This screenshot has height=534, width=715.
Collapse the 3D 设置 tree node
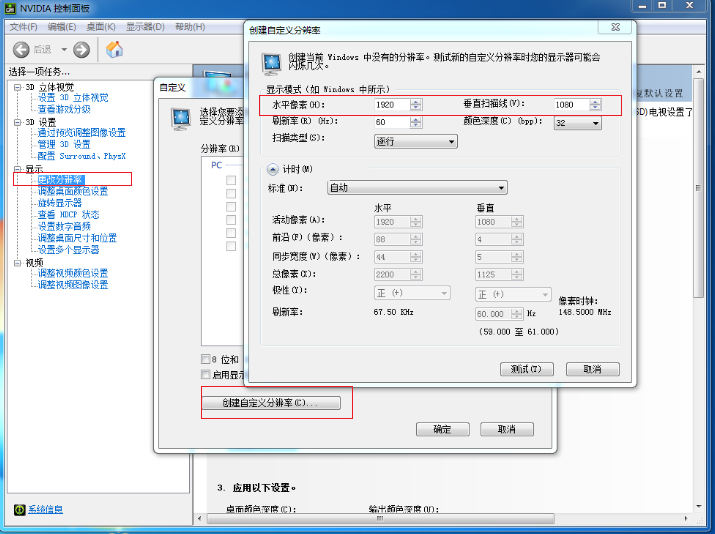tap(17, 122)
